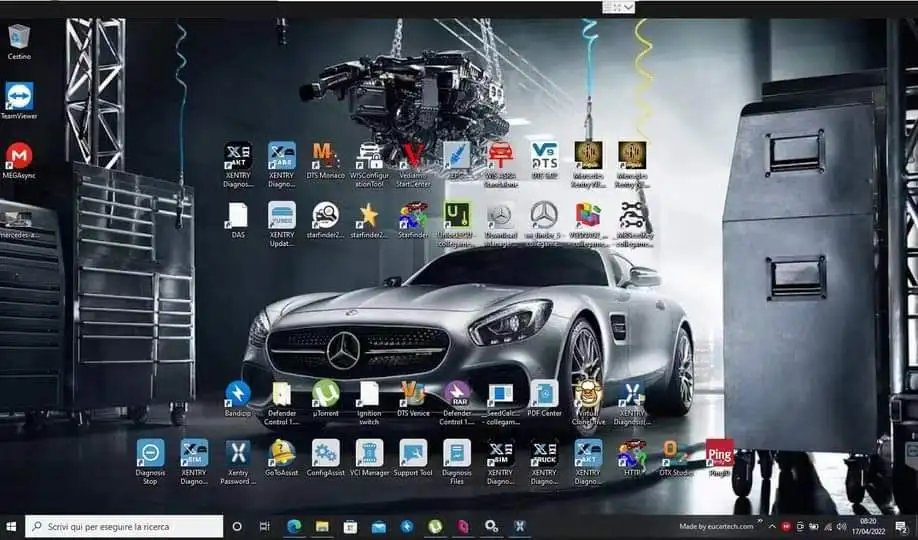The height and width of the screenshot is (540, 918).
Task: Launch uTorrent from the desktop
Action: pyautogui.click(x=326, y=398)
